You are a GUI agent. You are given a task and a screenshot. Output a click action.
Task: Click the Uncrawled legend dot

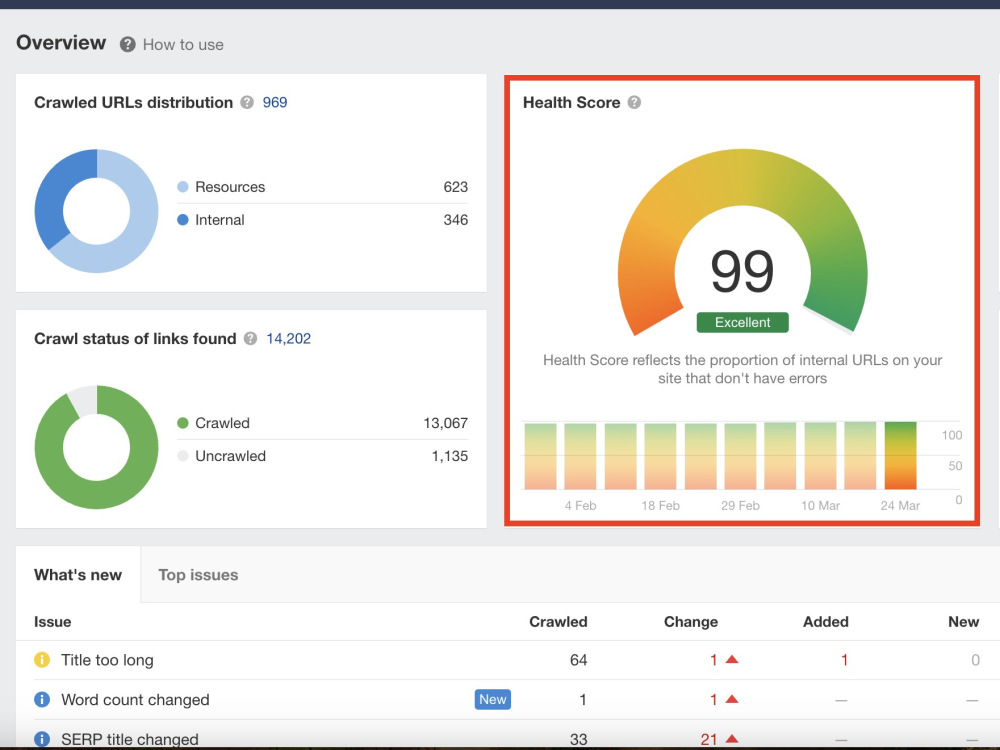(x=182, y=456)
